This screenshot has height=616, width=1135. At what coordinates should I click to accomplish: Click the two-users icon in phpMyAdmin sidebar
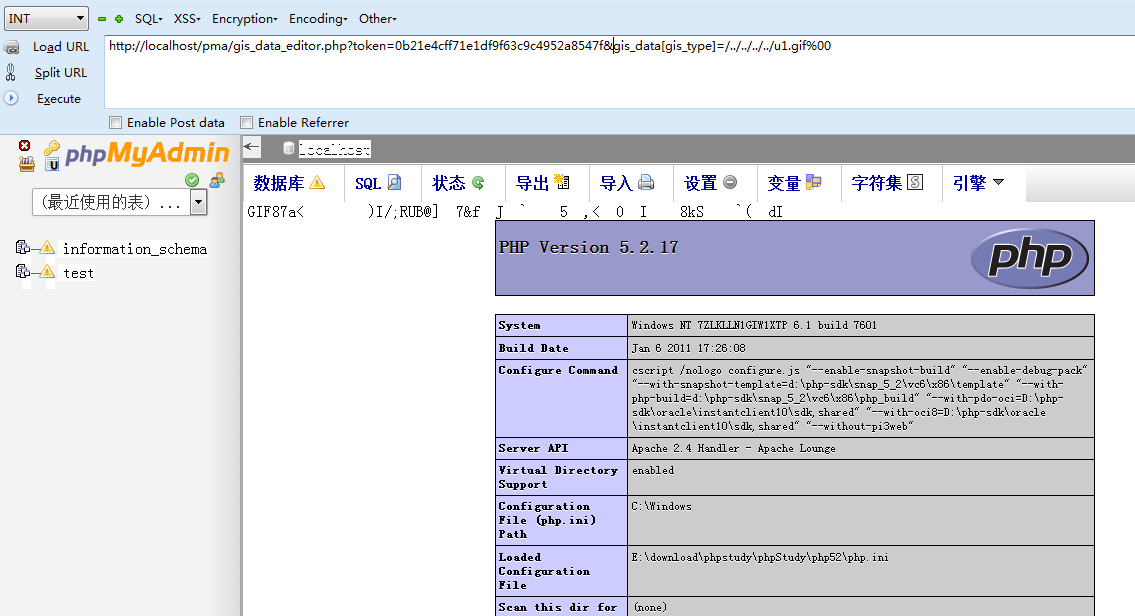coord(217,180)
